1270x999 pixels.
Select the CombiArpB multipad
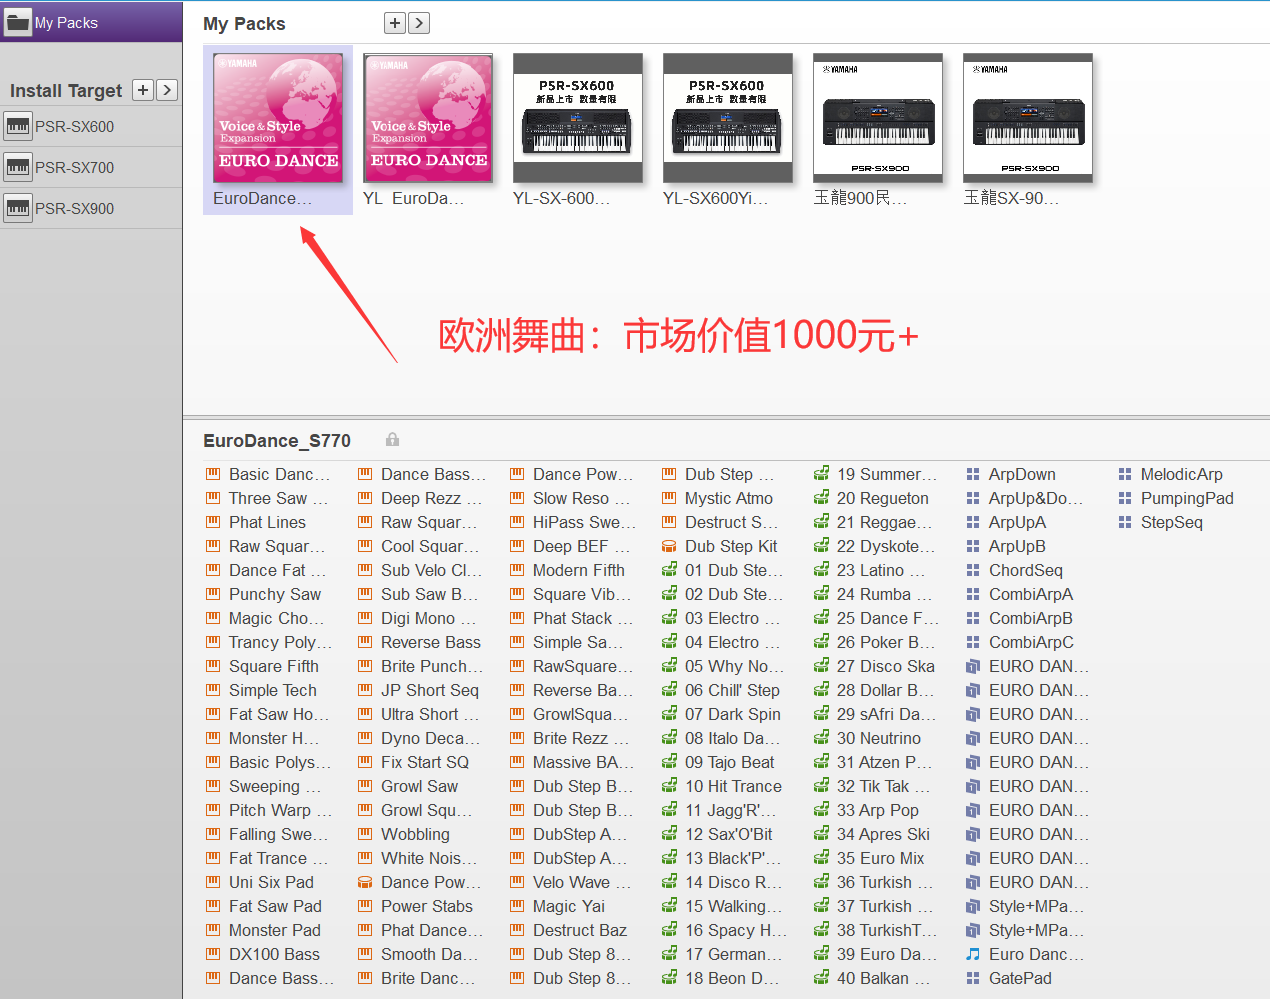tap(1031, 618)
